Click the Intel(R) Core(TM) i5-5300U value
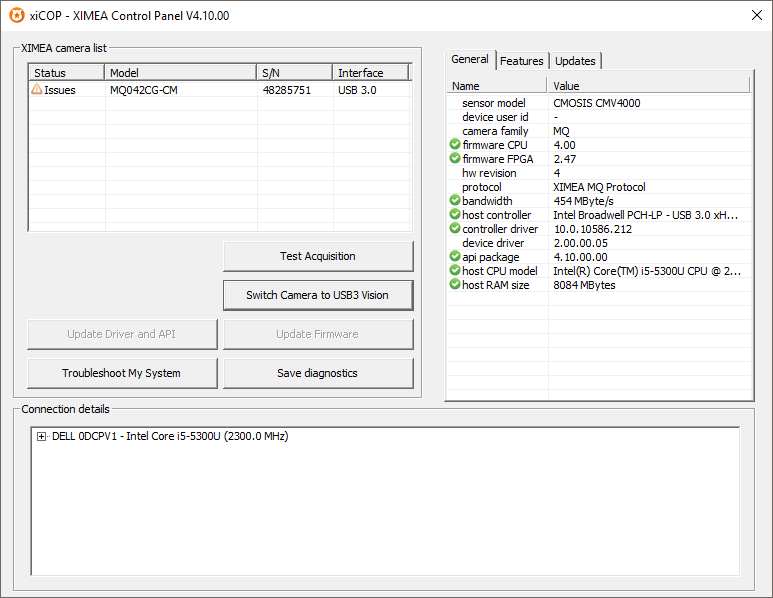The height and width of the screenshot is (598, 773). (647, 271)
